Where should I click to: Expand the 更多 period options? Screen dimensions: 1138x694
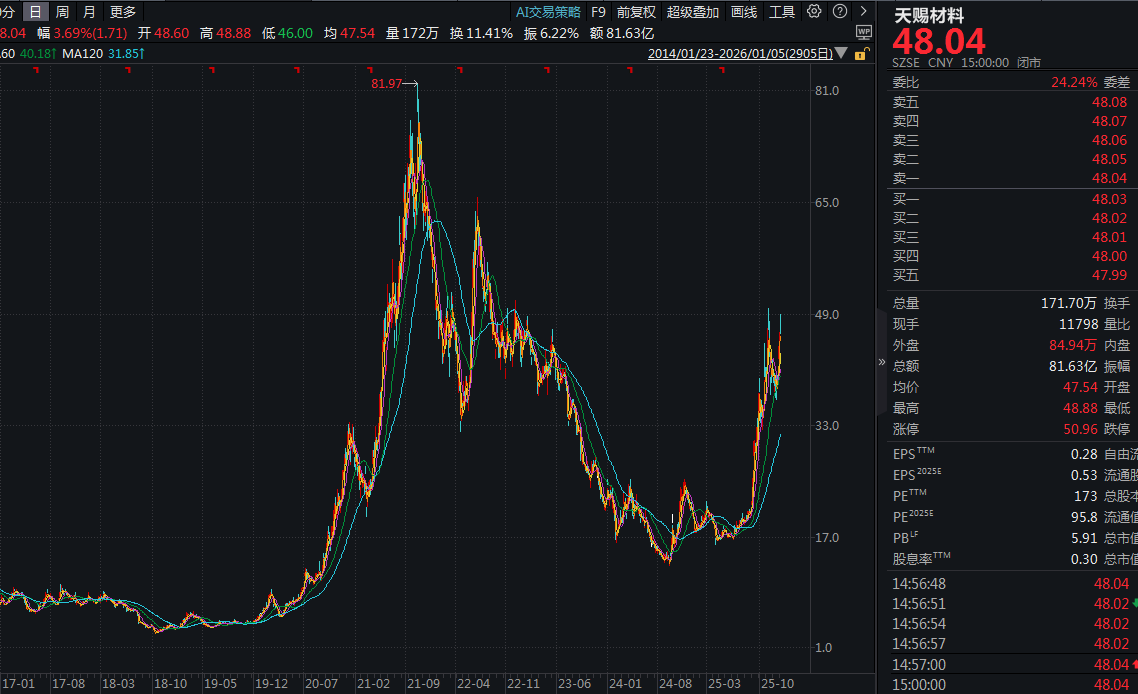(121, 13)
